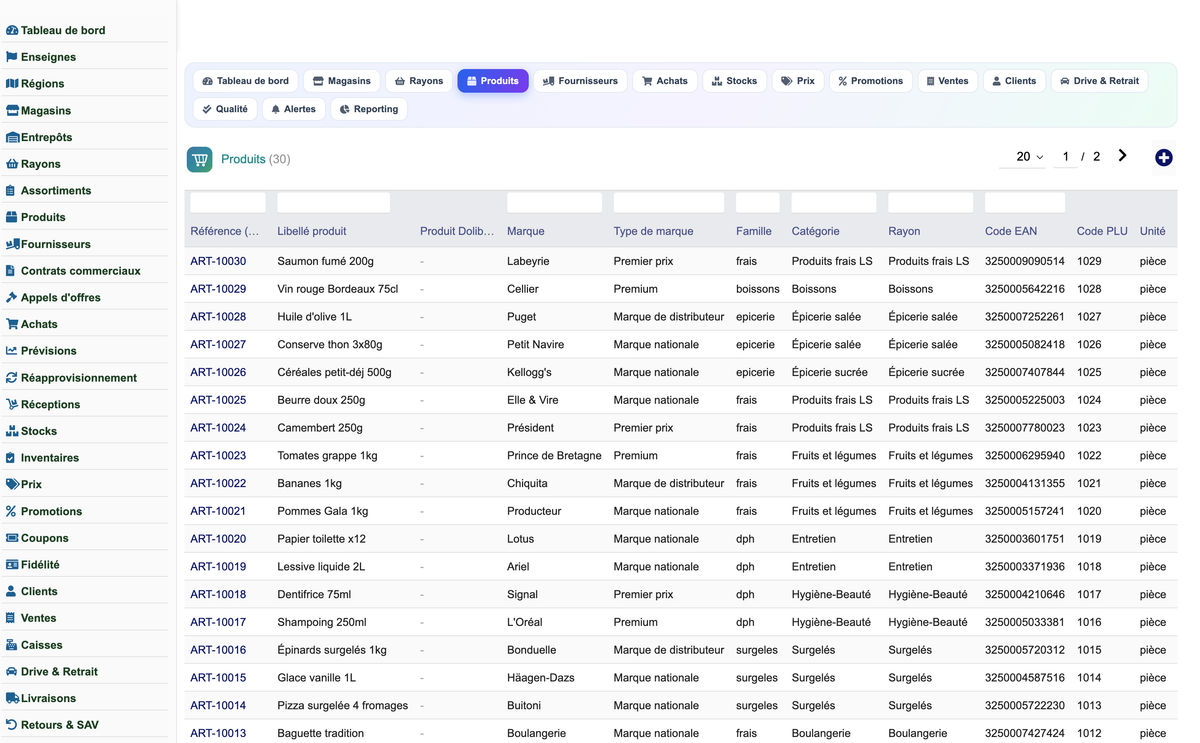Screen dimensions: 1200x743
Task: Open Livraisons in the sidebar
Action: (41, 698)
